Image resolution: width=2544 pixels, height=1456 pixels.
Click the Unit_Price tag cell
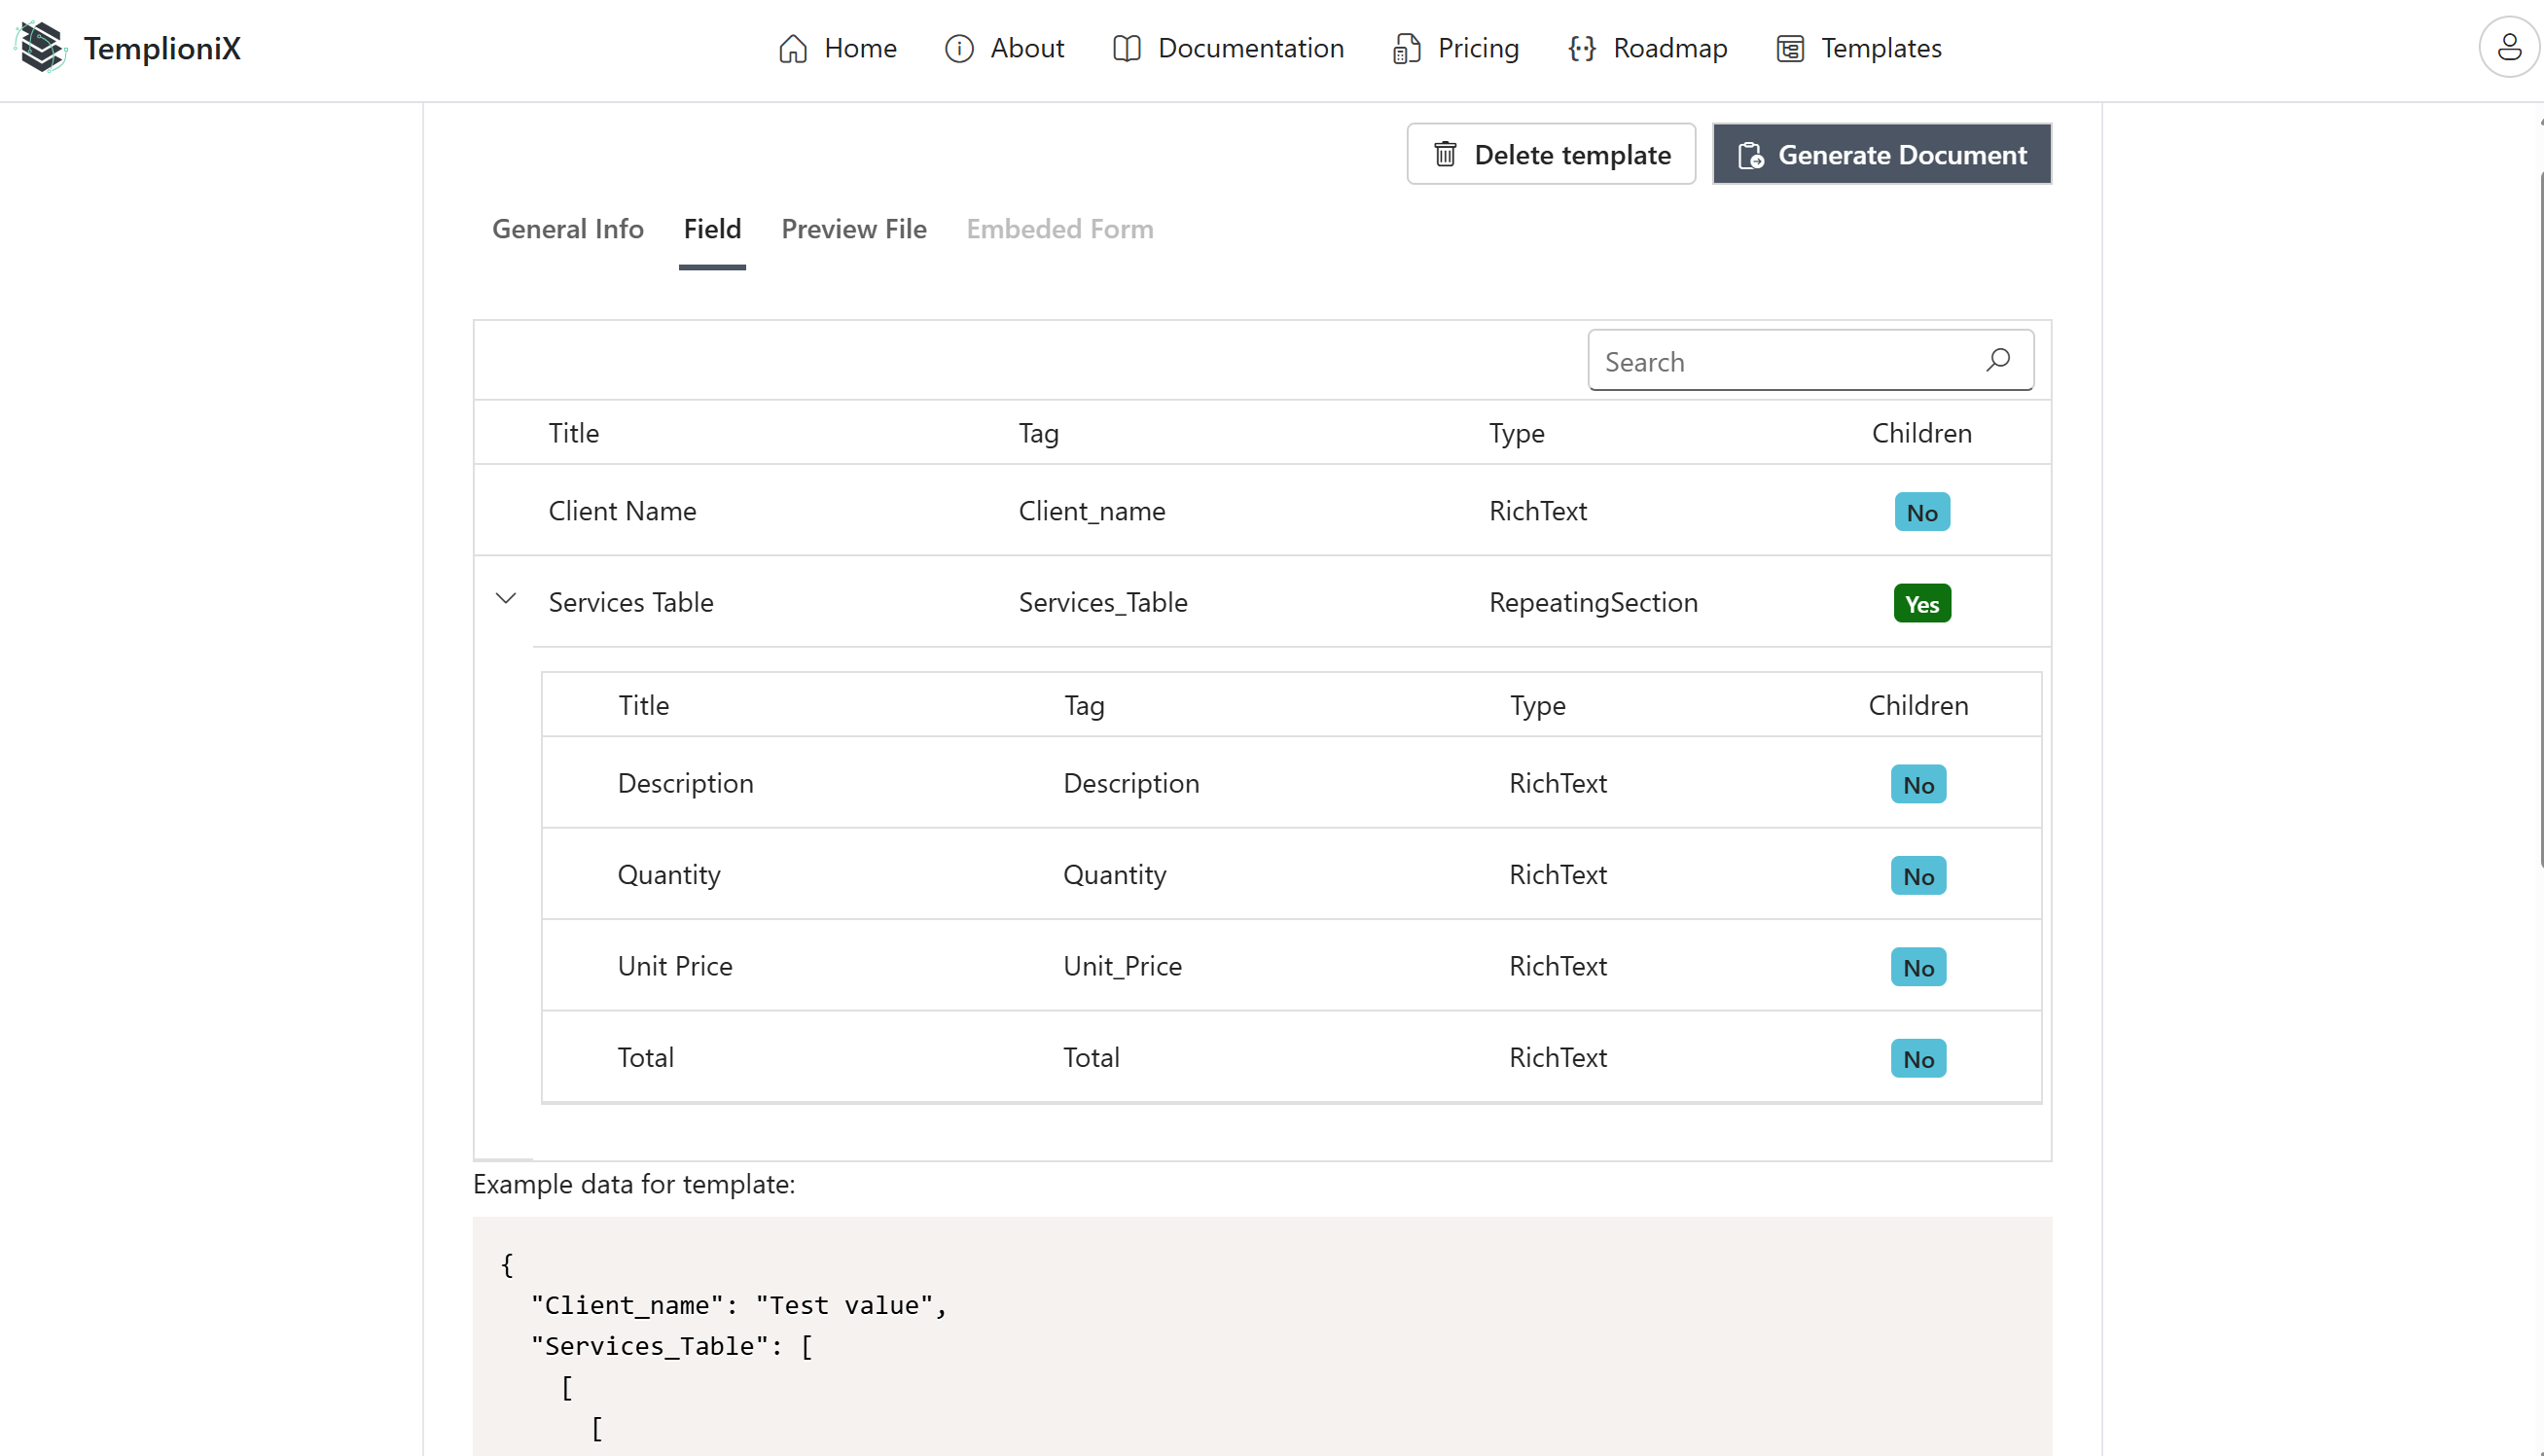click(1122, 966)
